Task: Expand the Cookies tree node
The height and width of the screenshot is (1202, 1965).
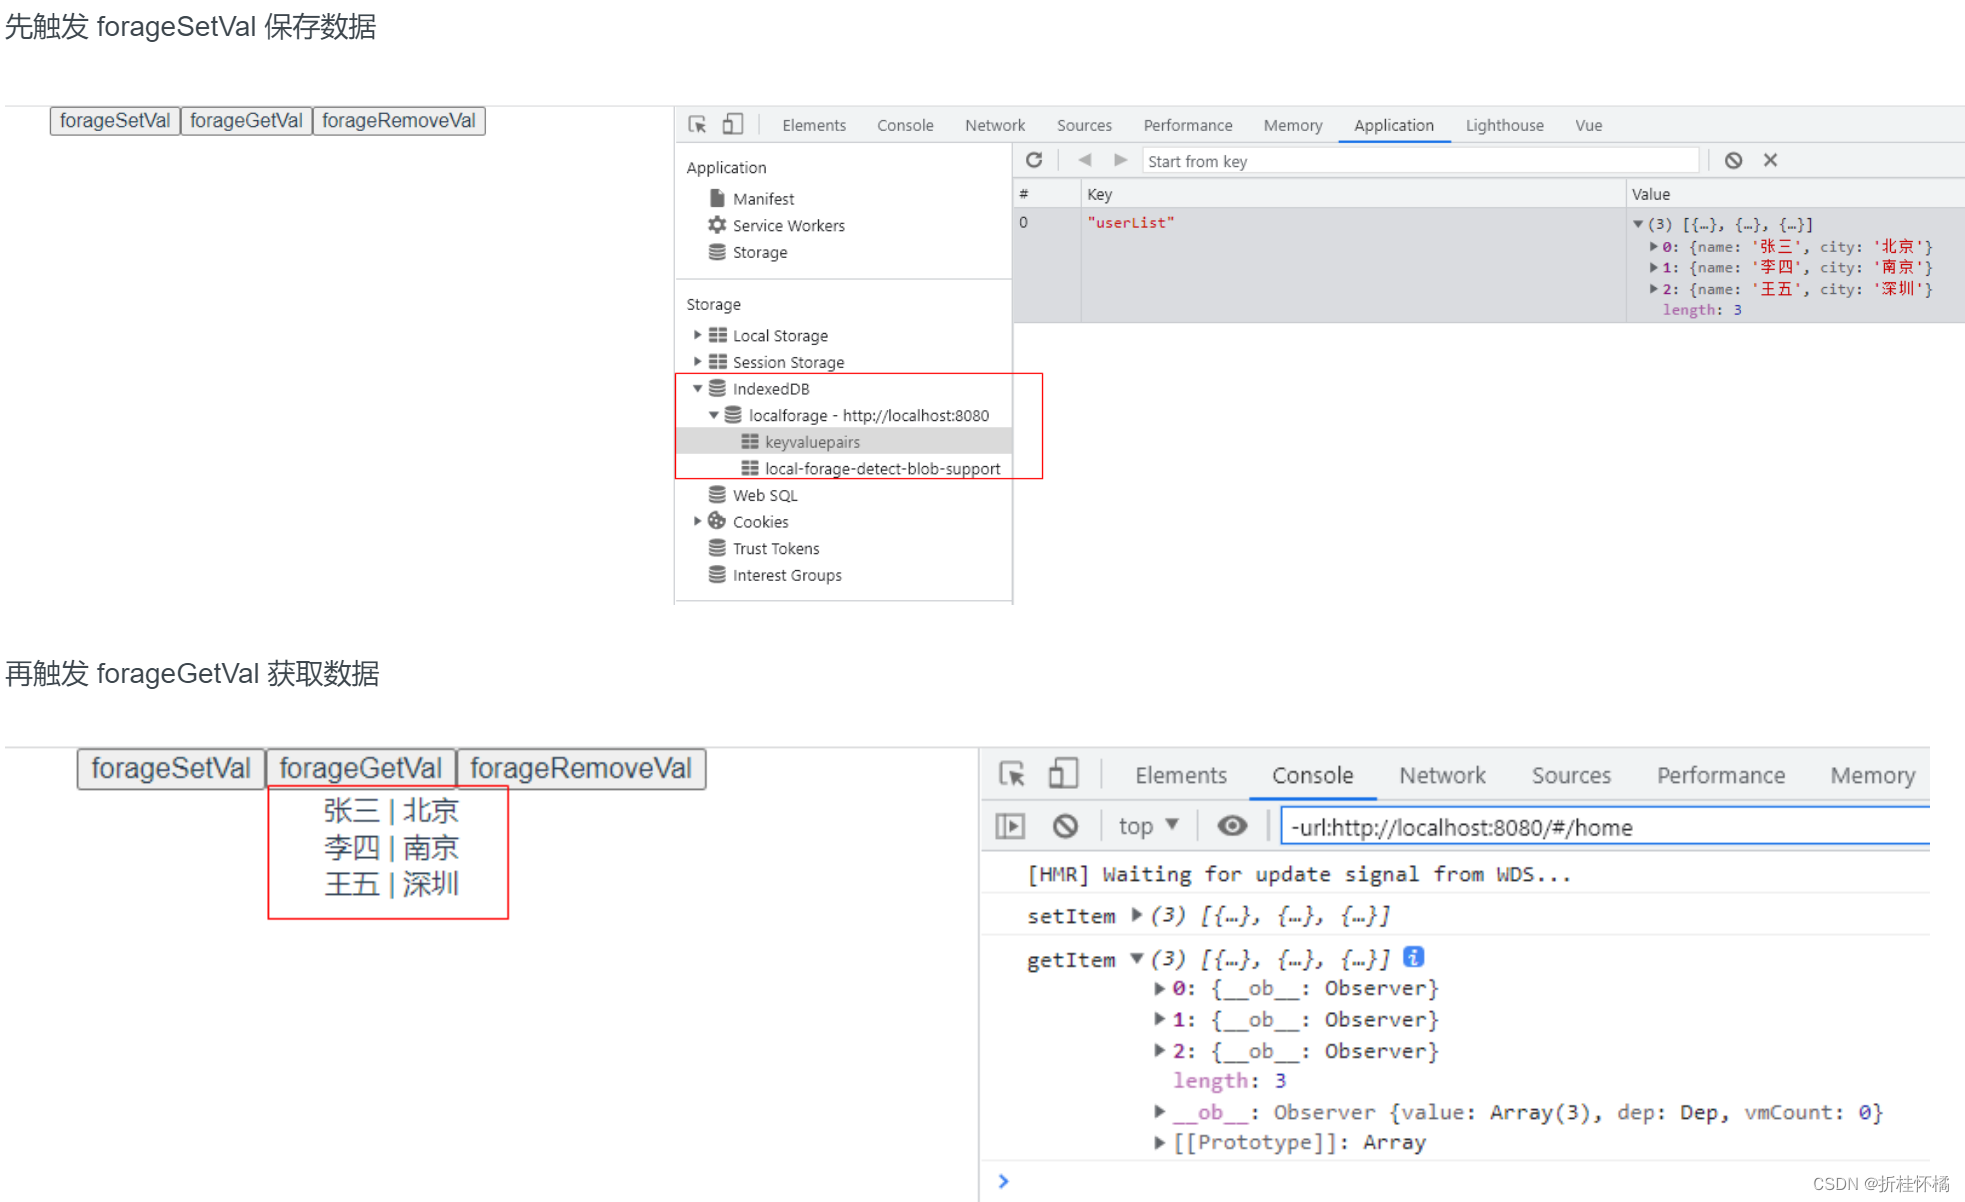Action: [697, 521]
